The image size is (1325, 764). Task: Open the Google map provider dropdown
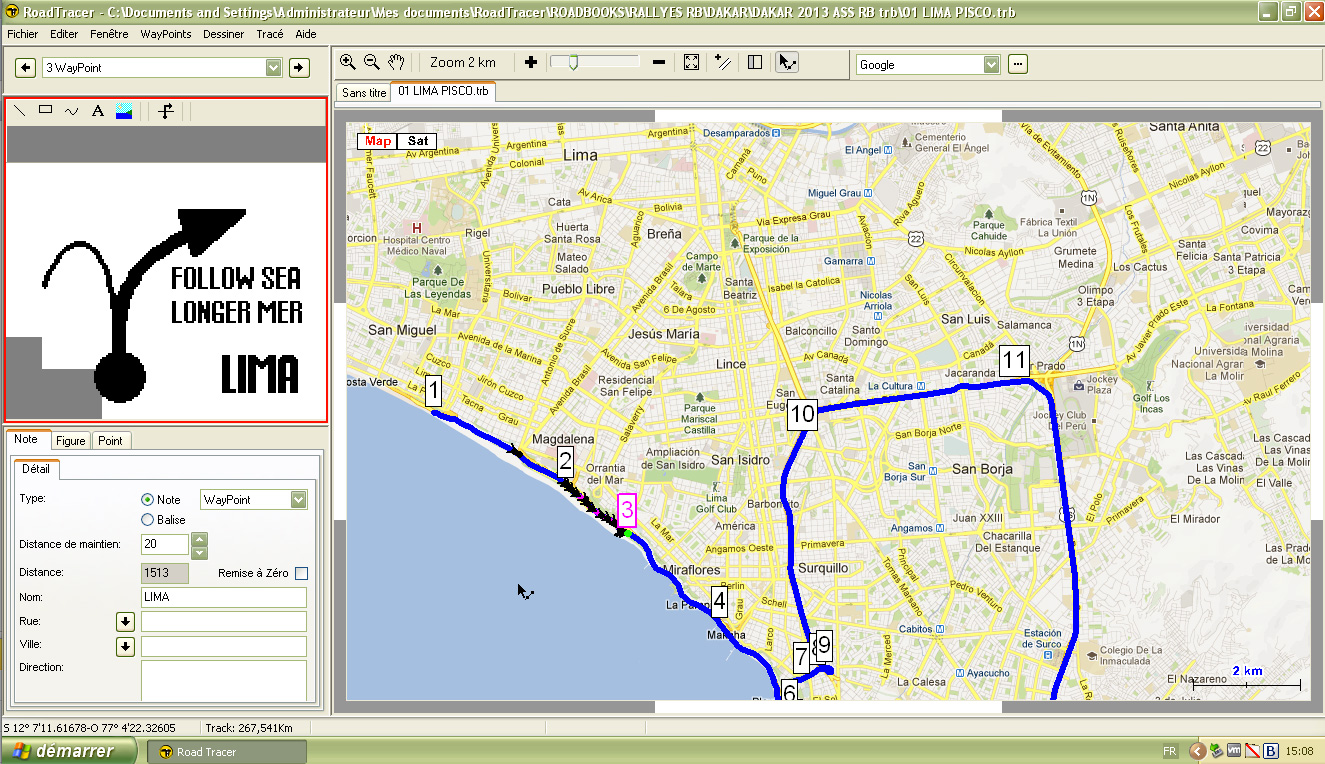(x=991, y=65)
